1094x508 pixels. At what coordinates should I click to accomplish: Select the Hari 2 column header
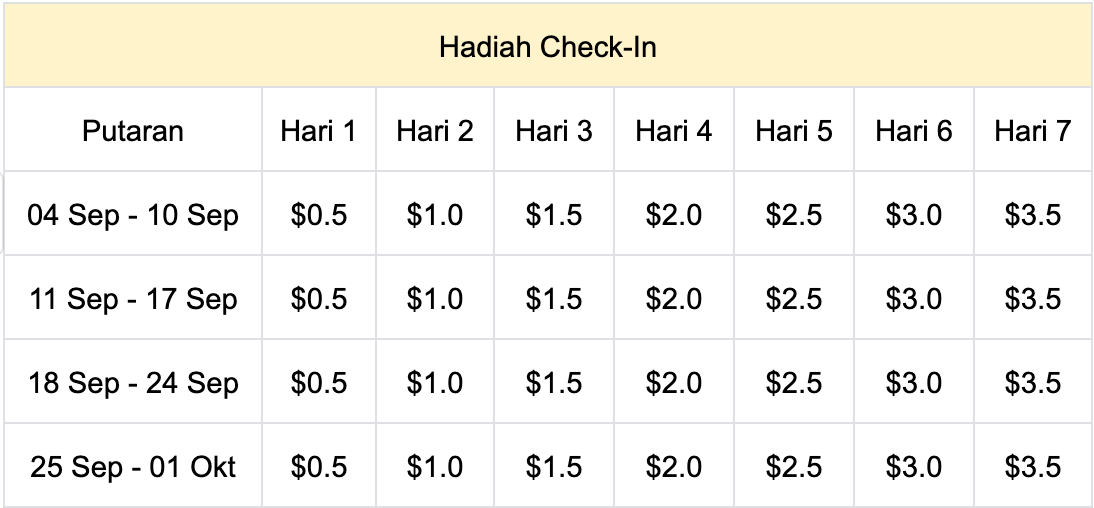pyautogui.click(x=435, y=131)
